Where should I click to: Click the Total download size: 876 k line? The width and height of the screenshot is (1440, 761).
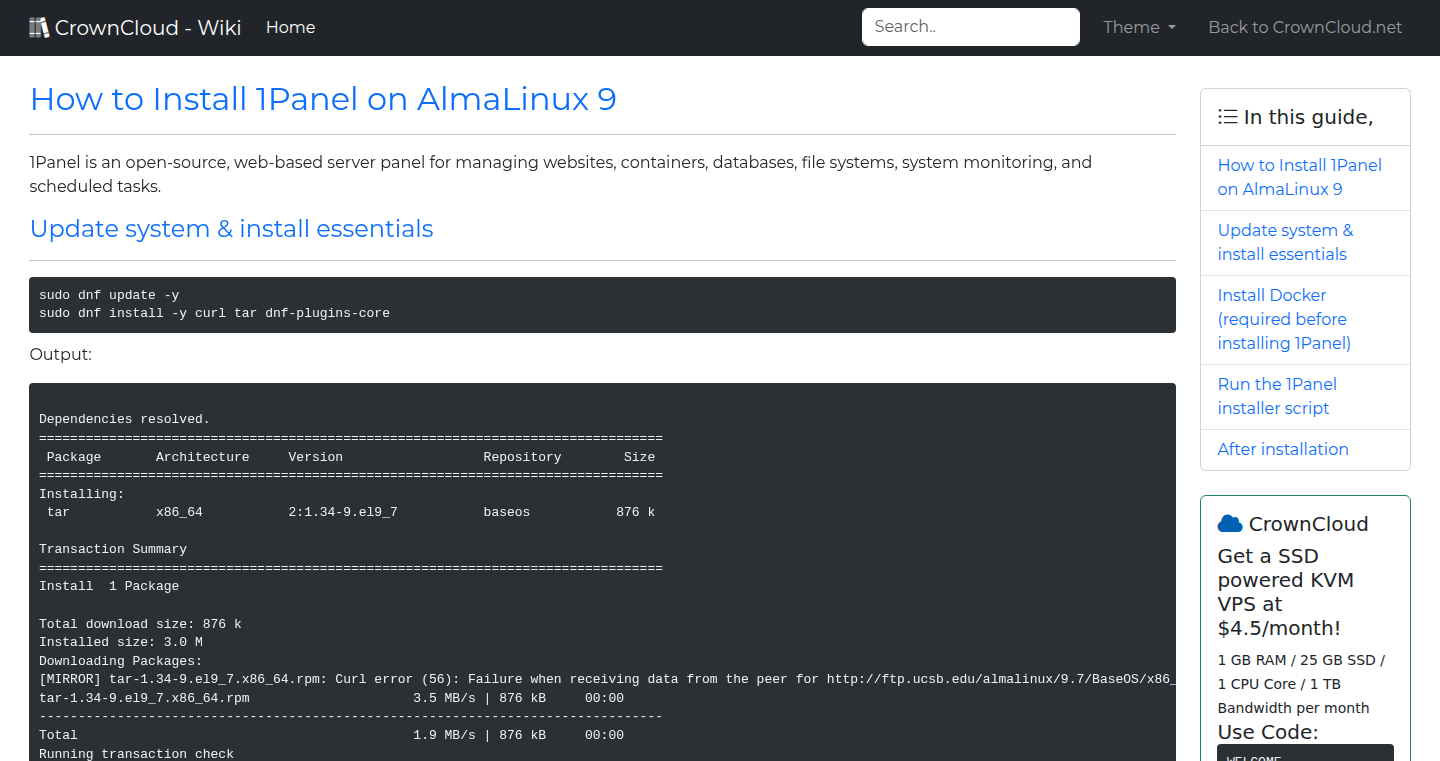coord(140,624)
